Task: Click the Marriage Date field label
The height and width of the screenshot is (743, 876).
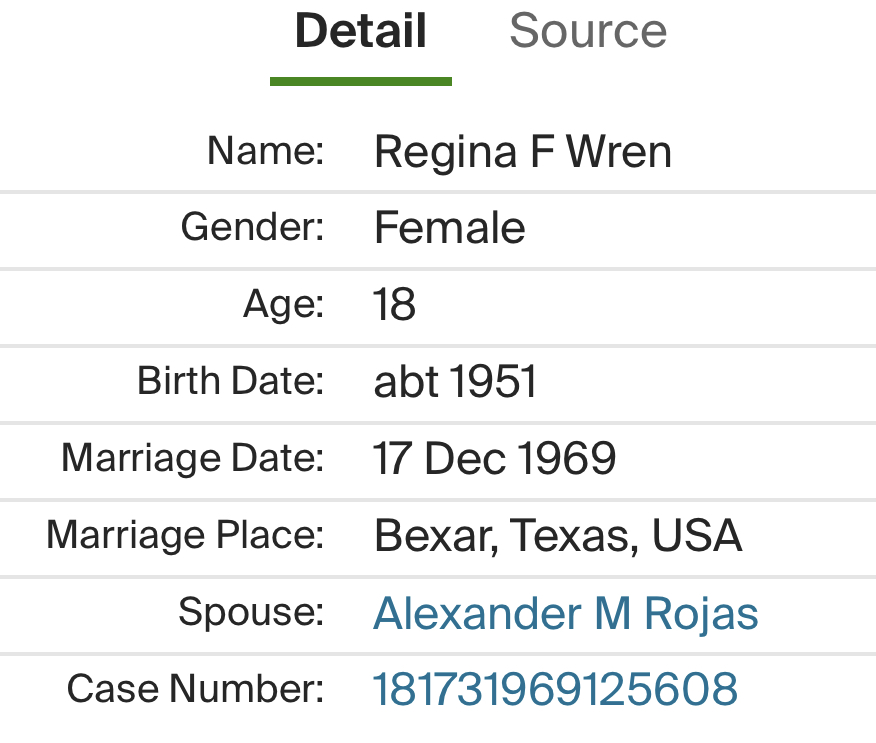Action: 193,458
